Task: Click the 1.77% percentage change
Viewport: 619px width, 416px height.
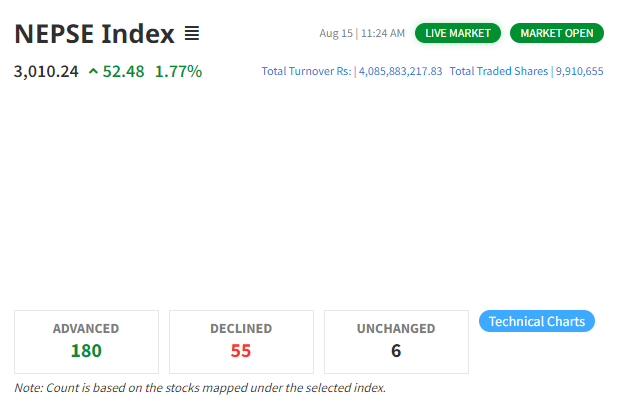Action: pyautogui.click(x=178, y=72)
